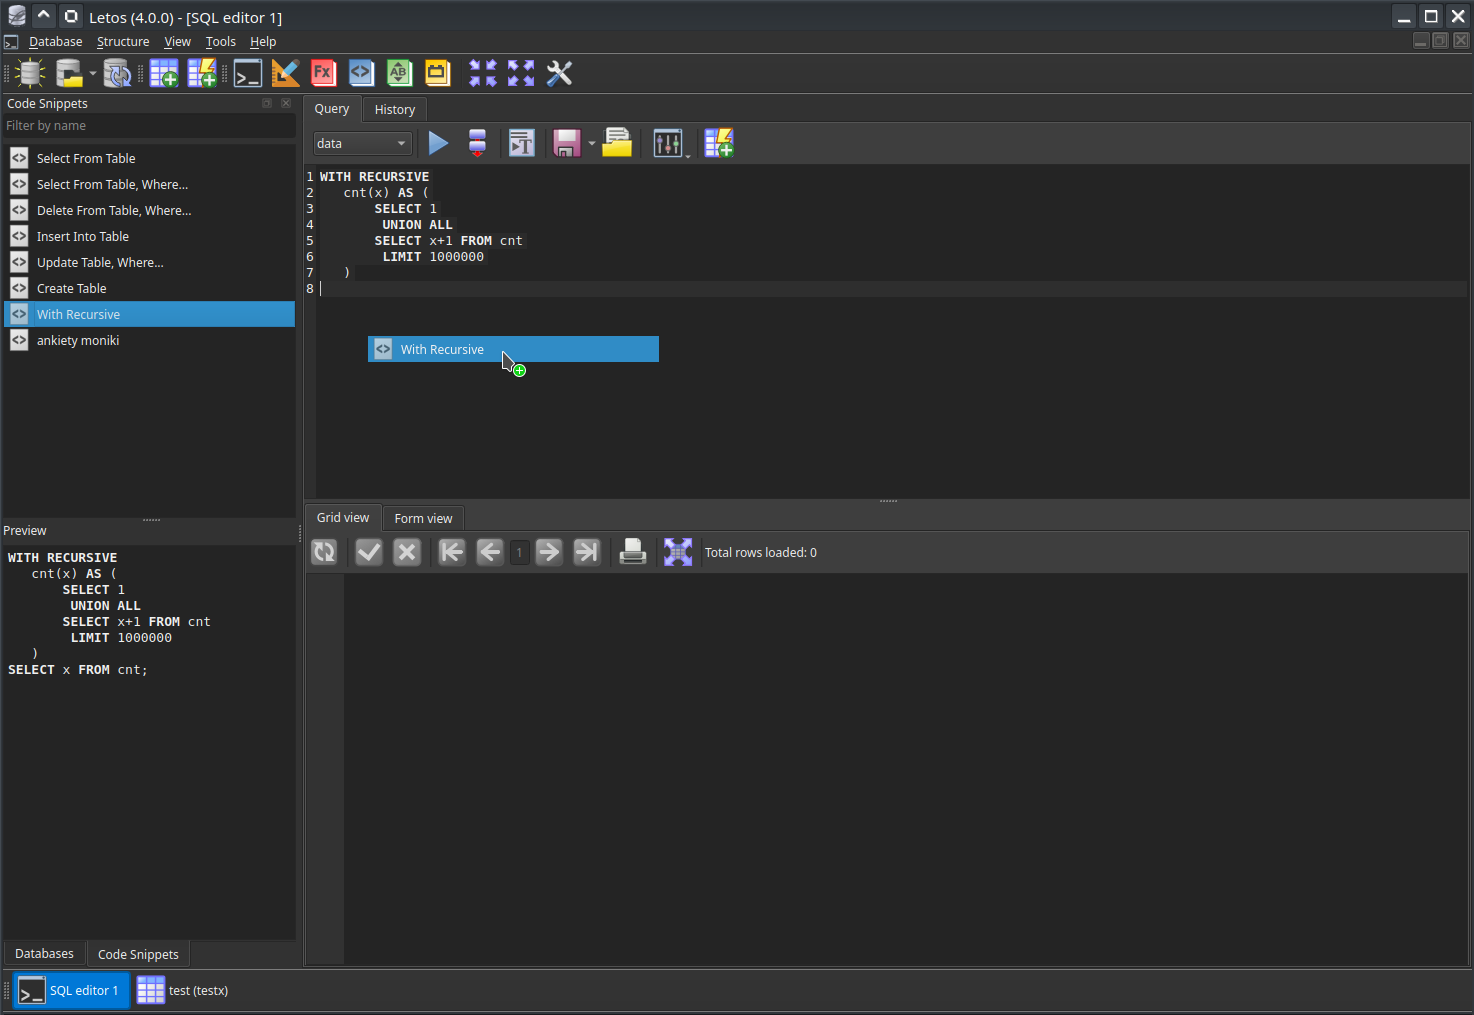This screenshot has width=1474, height=1015.
Task: Click the wrench configuration icon
Action: pos(559,73)
